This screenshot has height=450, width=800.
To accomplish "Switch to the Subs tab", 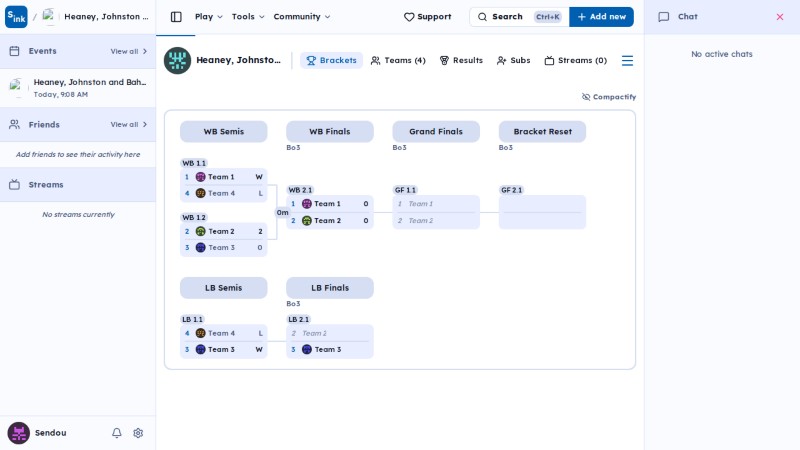I will 513,60.
